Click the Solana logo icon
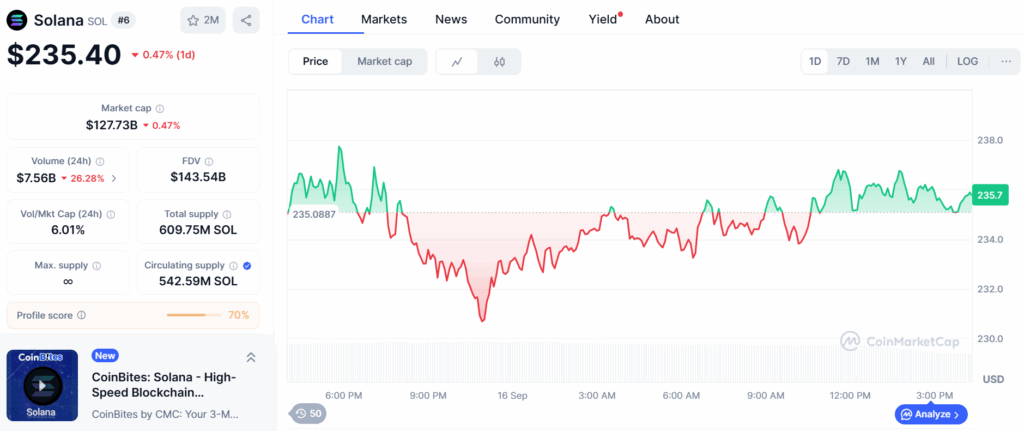 (x=17, y=20)
